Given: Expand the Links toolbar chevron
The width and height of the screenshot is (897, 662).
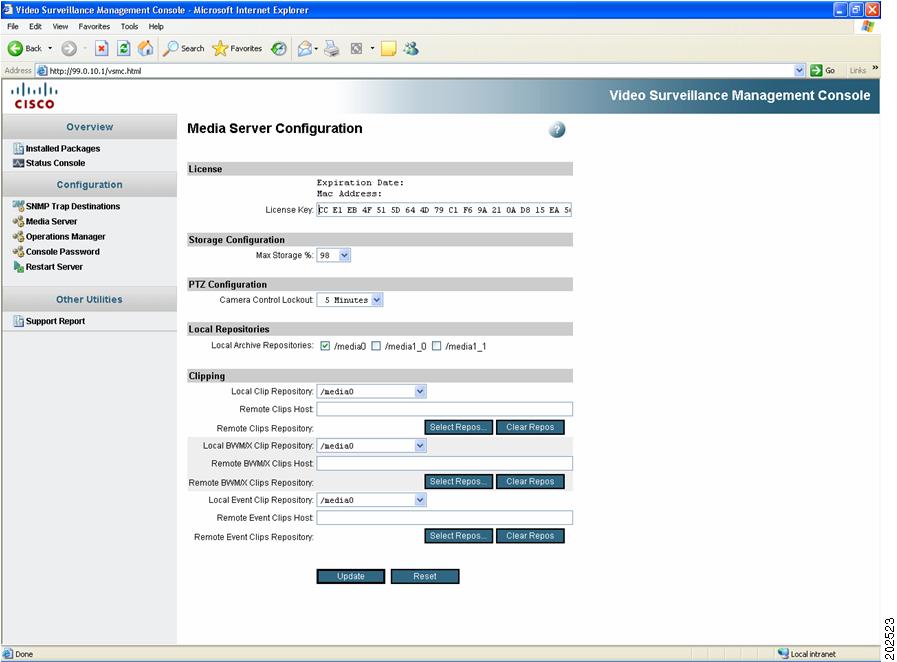Looking at the screenshot, I should pyautogui.click(x=875, y=69).
